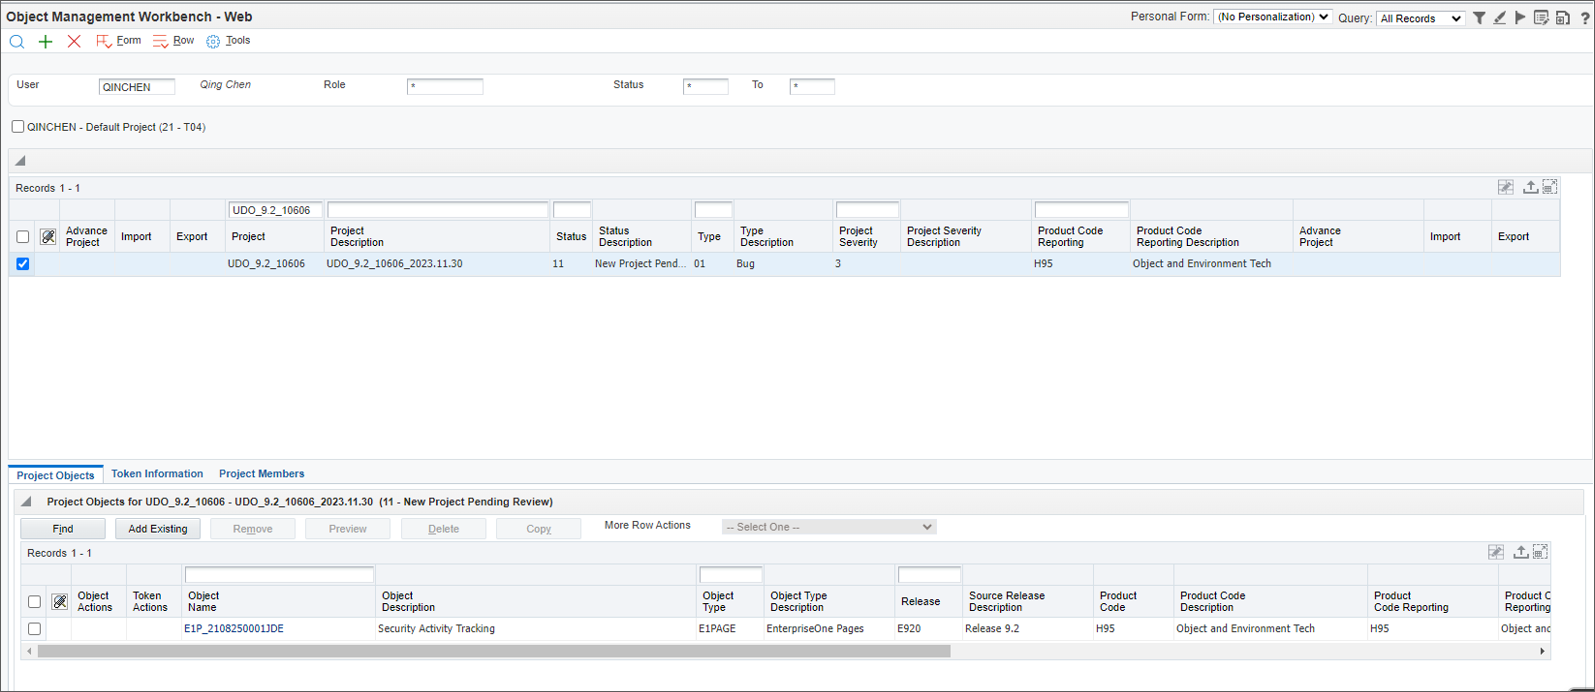Viewport: 1595px width, 692px height.
Task: Click the E1P_2108250001JDE object name cell
Action: [x=234, y=629]
